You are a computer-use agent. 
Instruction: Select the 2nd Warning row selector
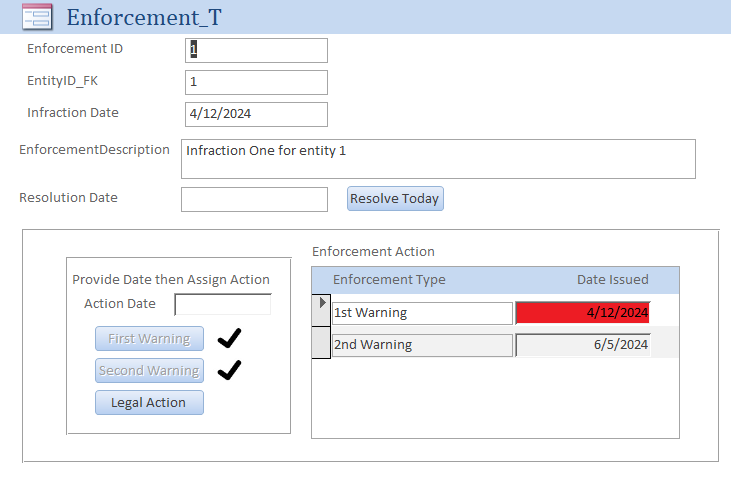coord(321,344)
